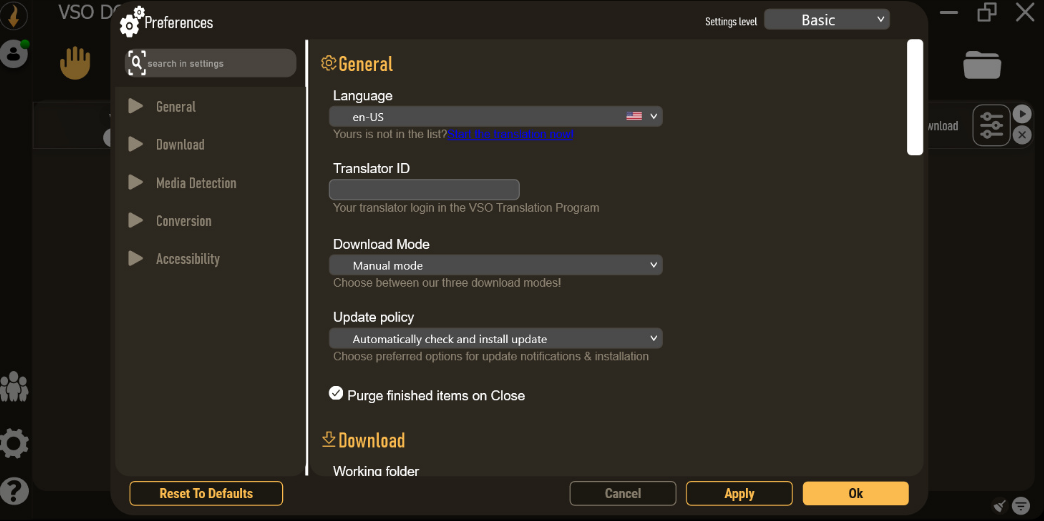Click the preferences vertical scrollbar thumb
This screenshot has width=1044, height=521.
pyautogui.click(x=915, y=97)
